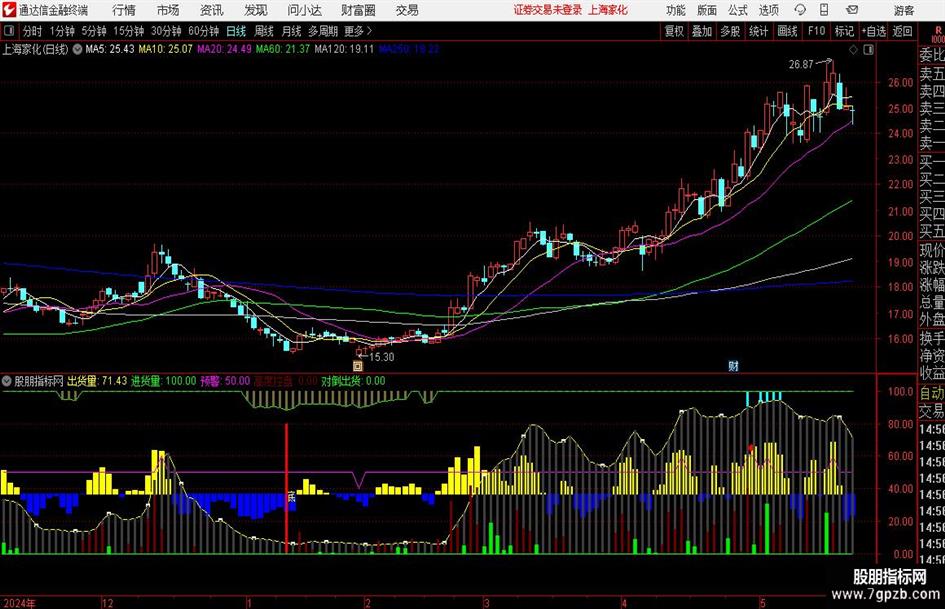Image resolution: width=945 pixels, height=609 pixels.
Task: Click the 画线 drawing button
Action: (x=788, y=31)
